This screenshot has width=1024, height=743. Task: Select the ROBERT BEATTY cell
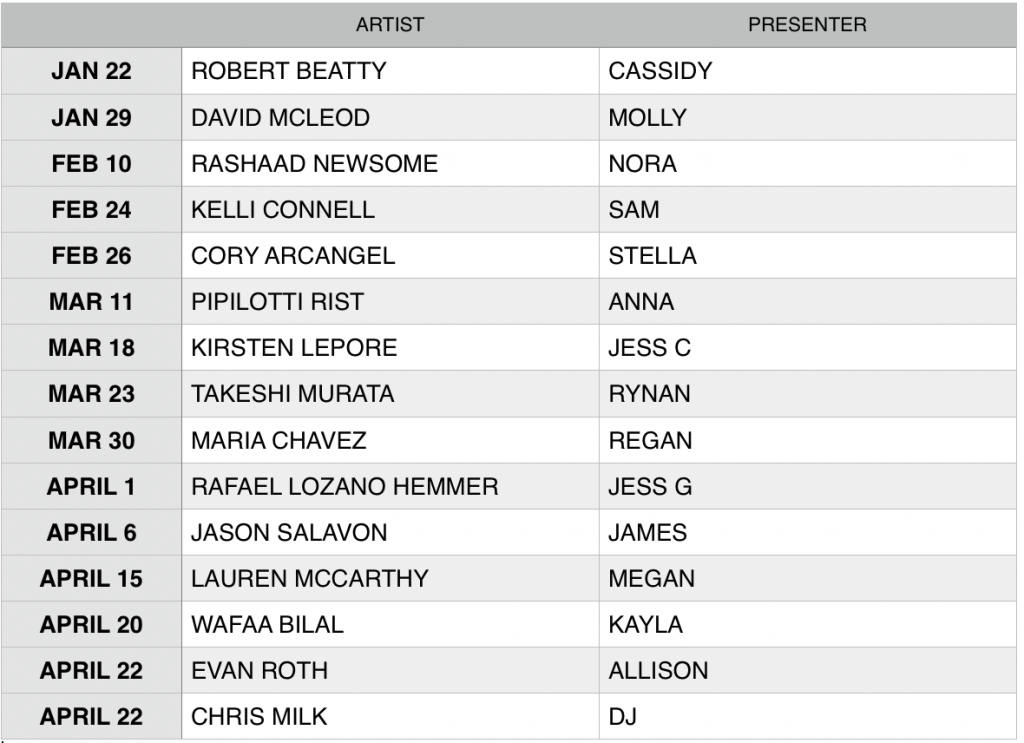[390, 73]
